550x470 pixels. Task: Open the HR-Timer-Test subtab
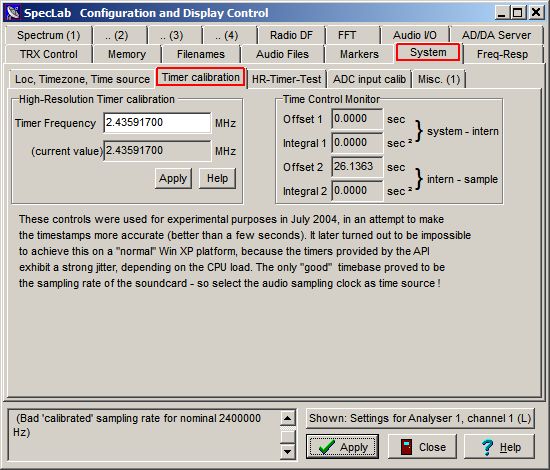287,79
